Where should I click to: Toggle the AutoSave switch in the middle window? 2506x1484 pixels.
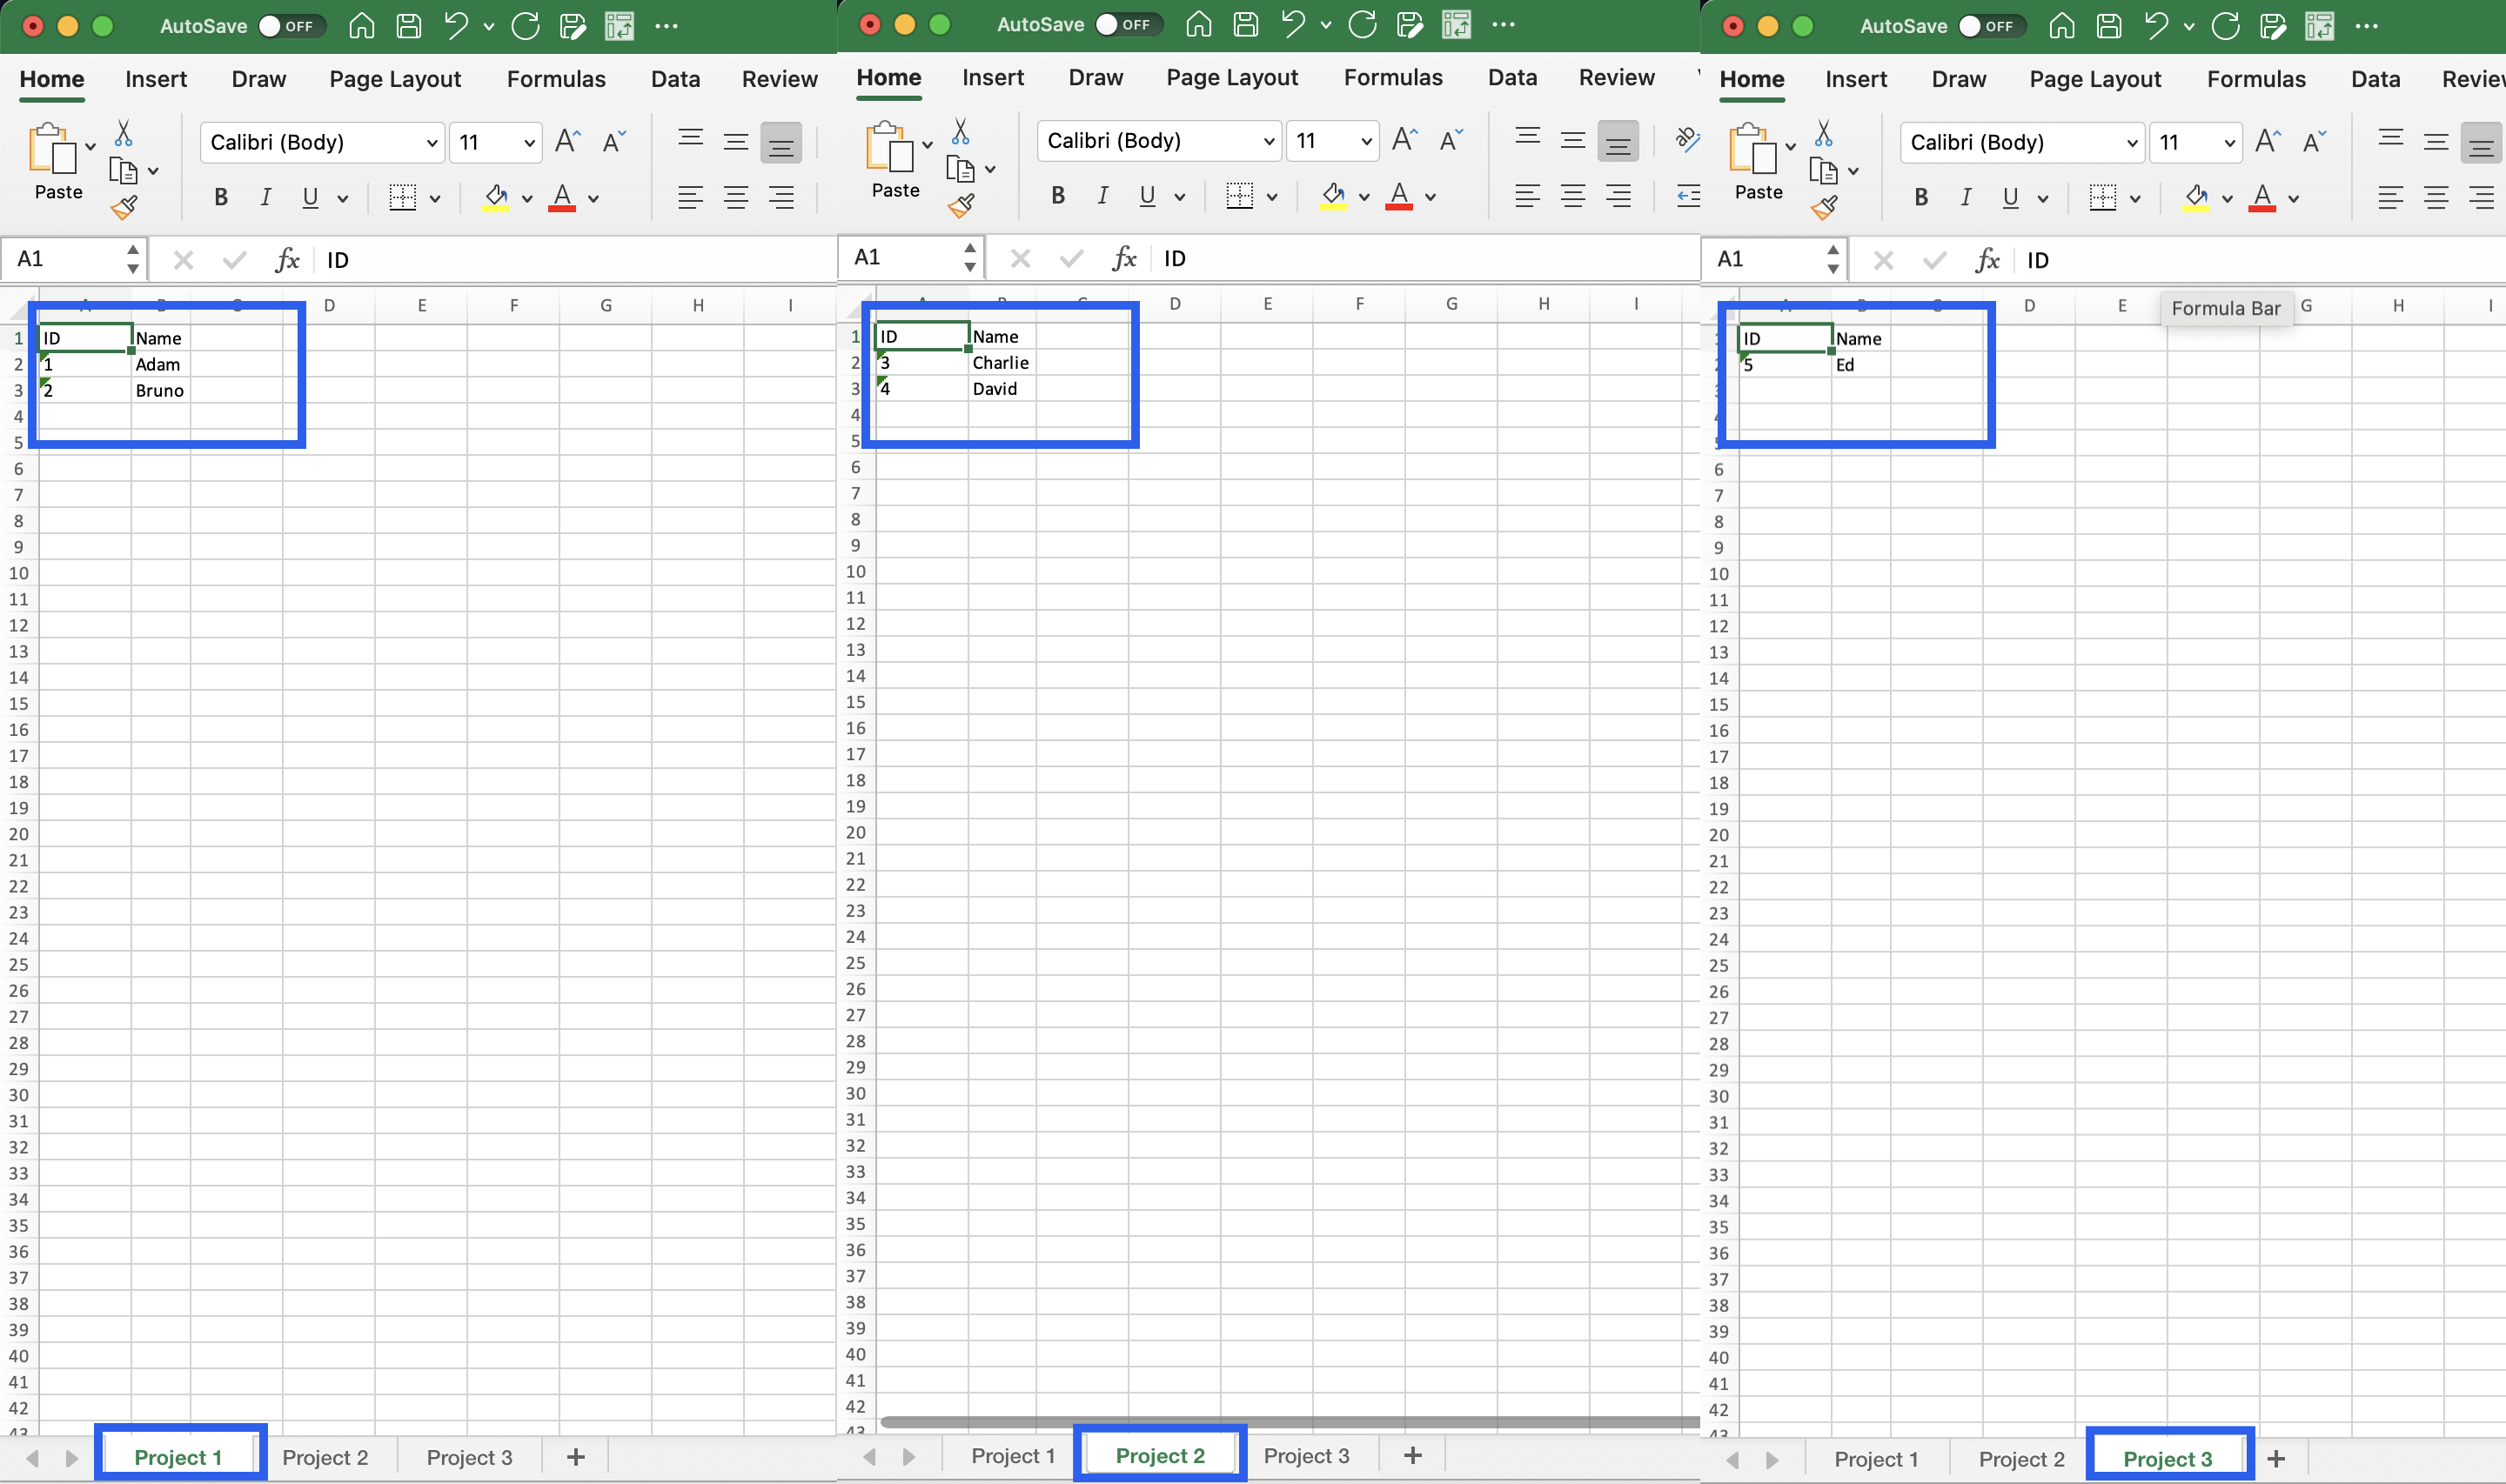point(1128,24)
